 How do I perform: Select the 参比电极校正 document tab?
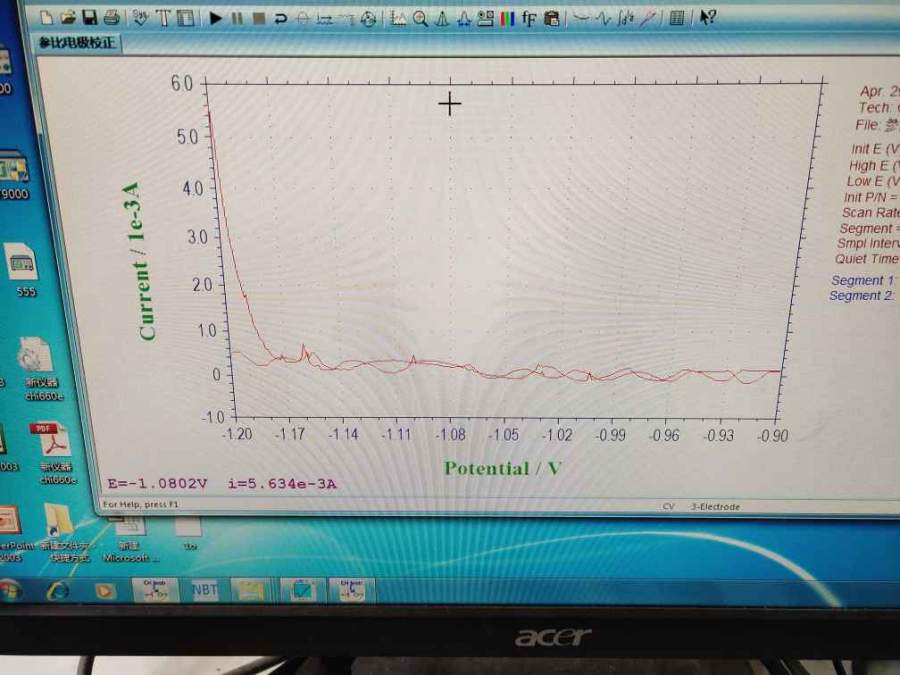[77, 43]
